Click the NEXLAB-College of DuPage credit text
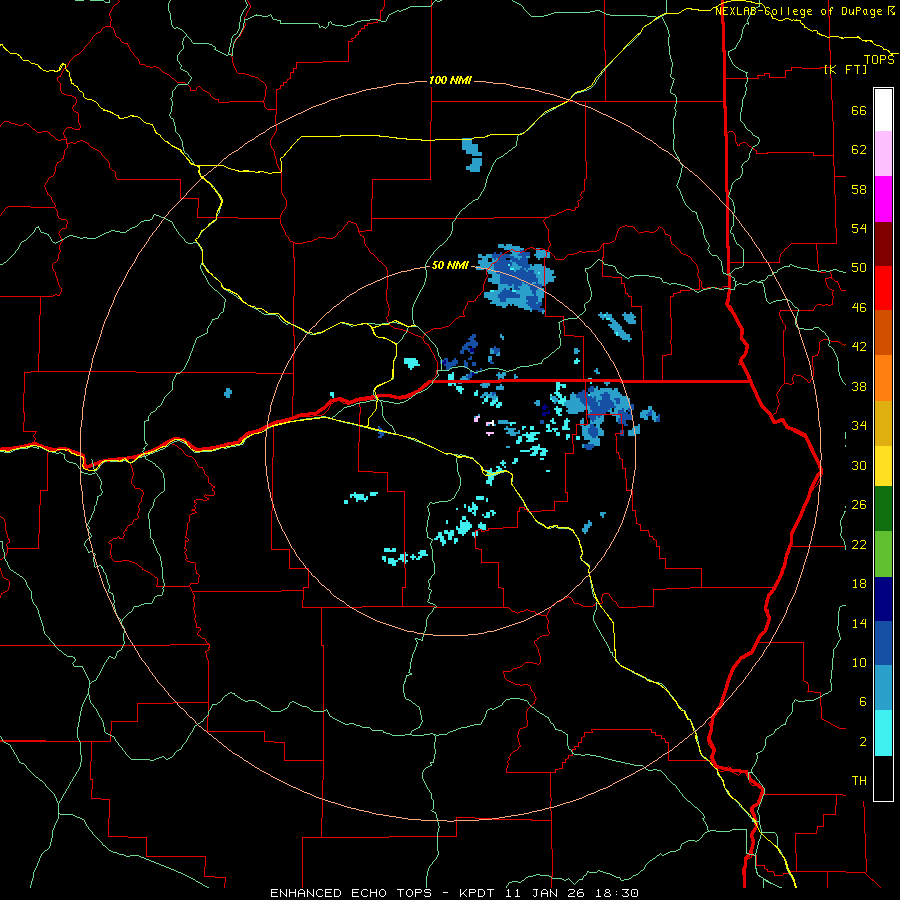Image resolution: width=900 pixels, height=900 pixels. (798, 11)
